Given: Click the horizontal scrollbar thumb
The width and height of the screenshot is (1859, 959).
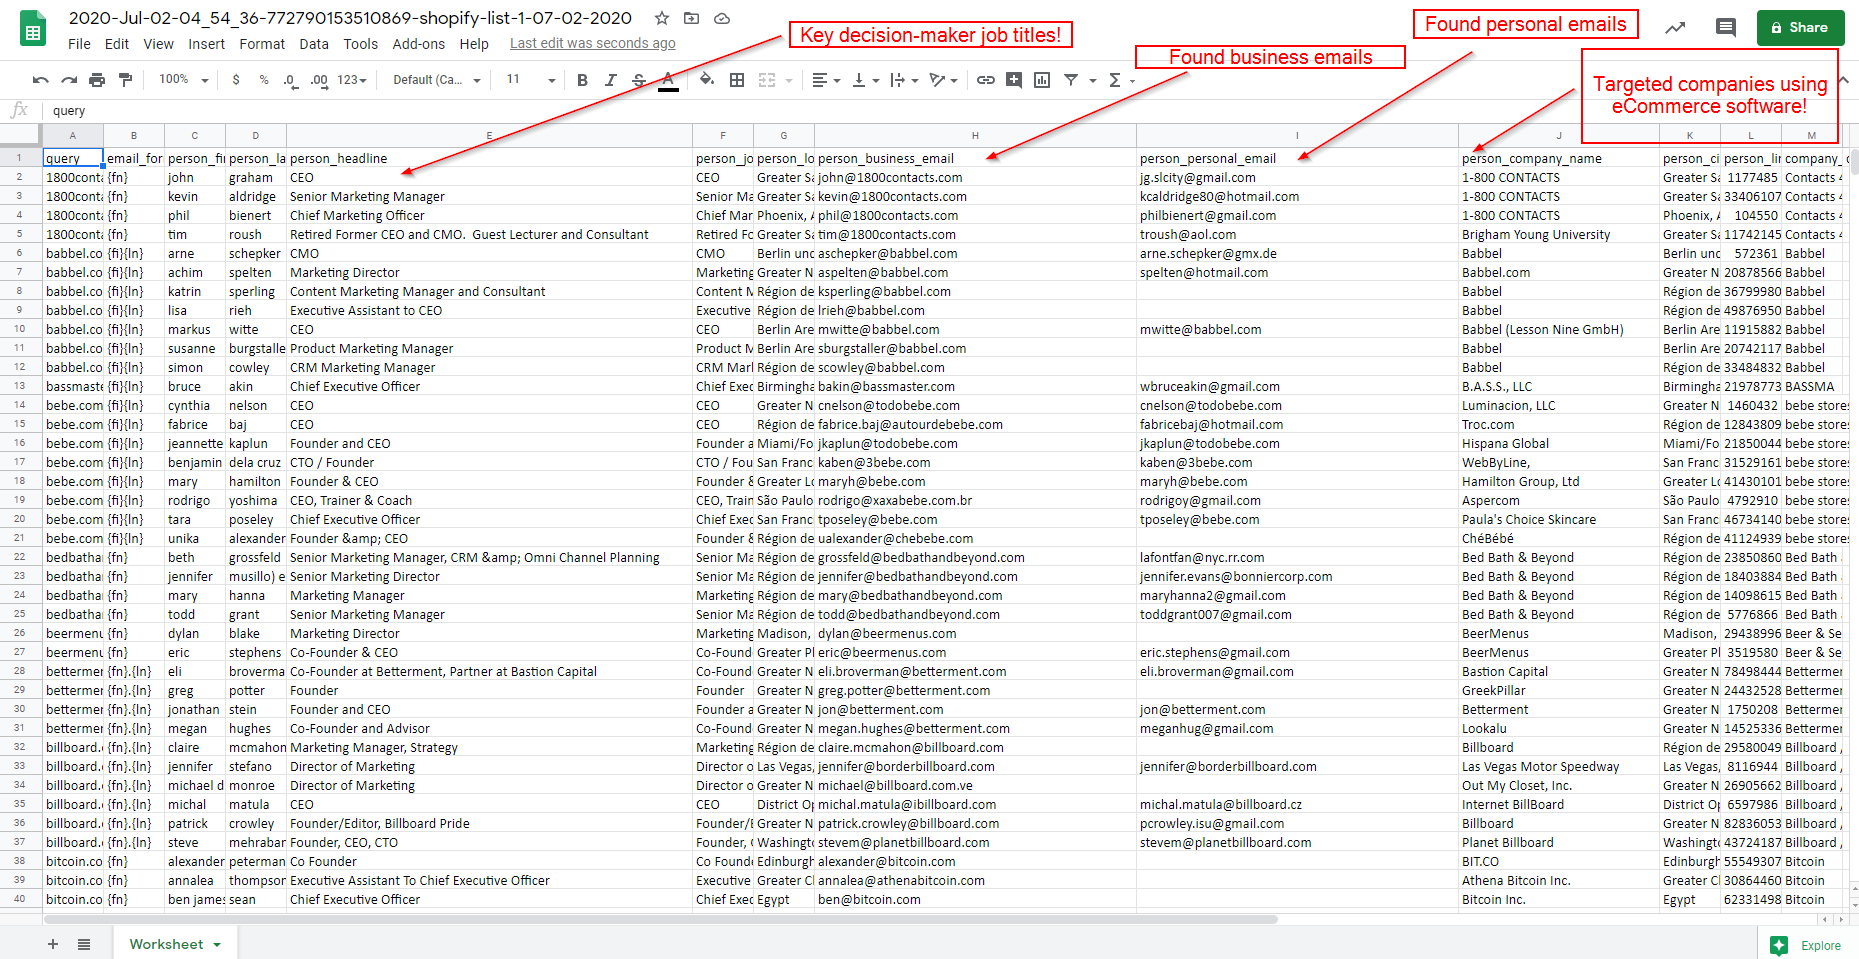Looking at the screenshot, I should point(661,919).
